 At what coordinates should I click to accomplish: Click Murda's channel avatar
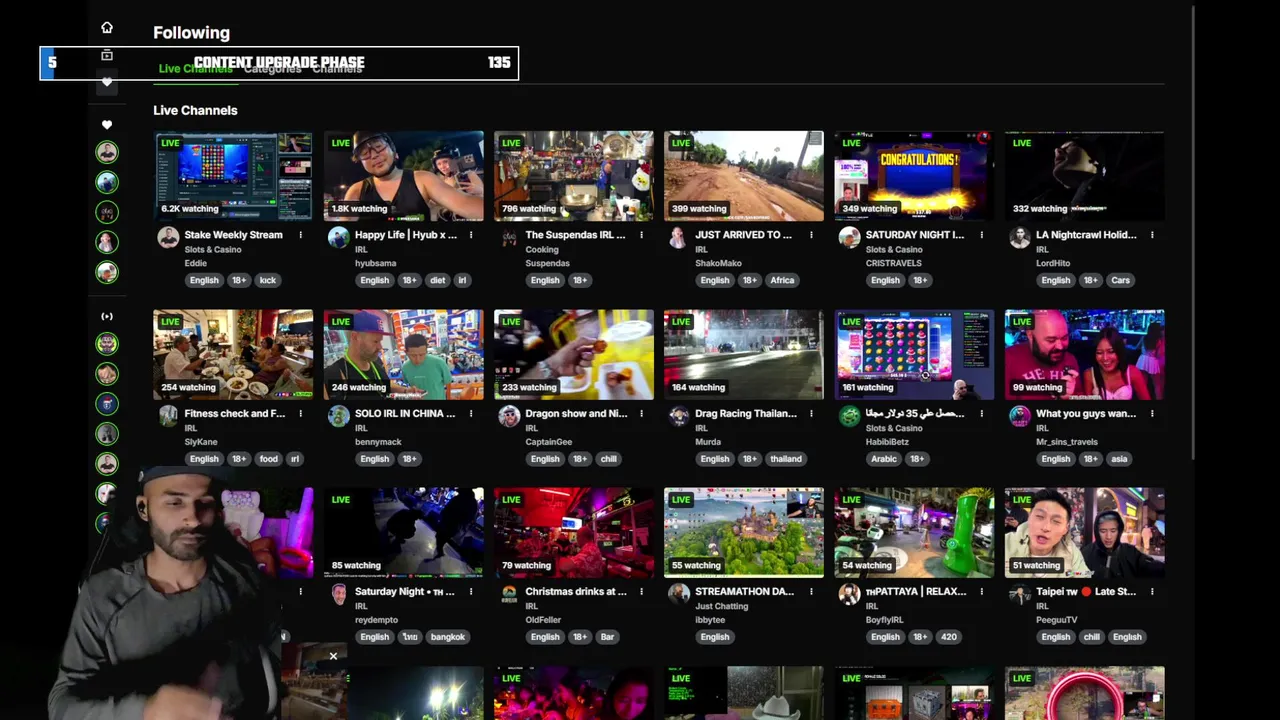679,415
